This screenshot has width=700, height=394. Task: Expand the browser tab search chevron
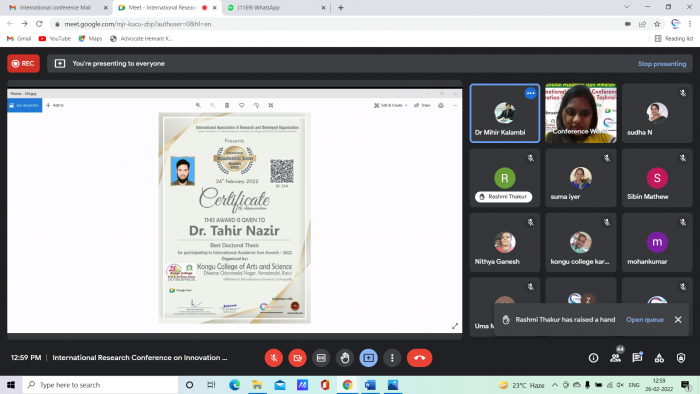point(627,7)
